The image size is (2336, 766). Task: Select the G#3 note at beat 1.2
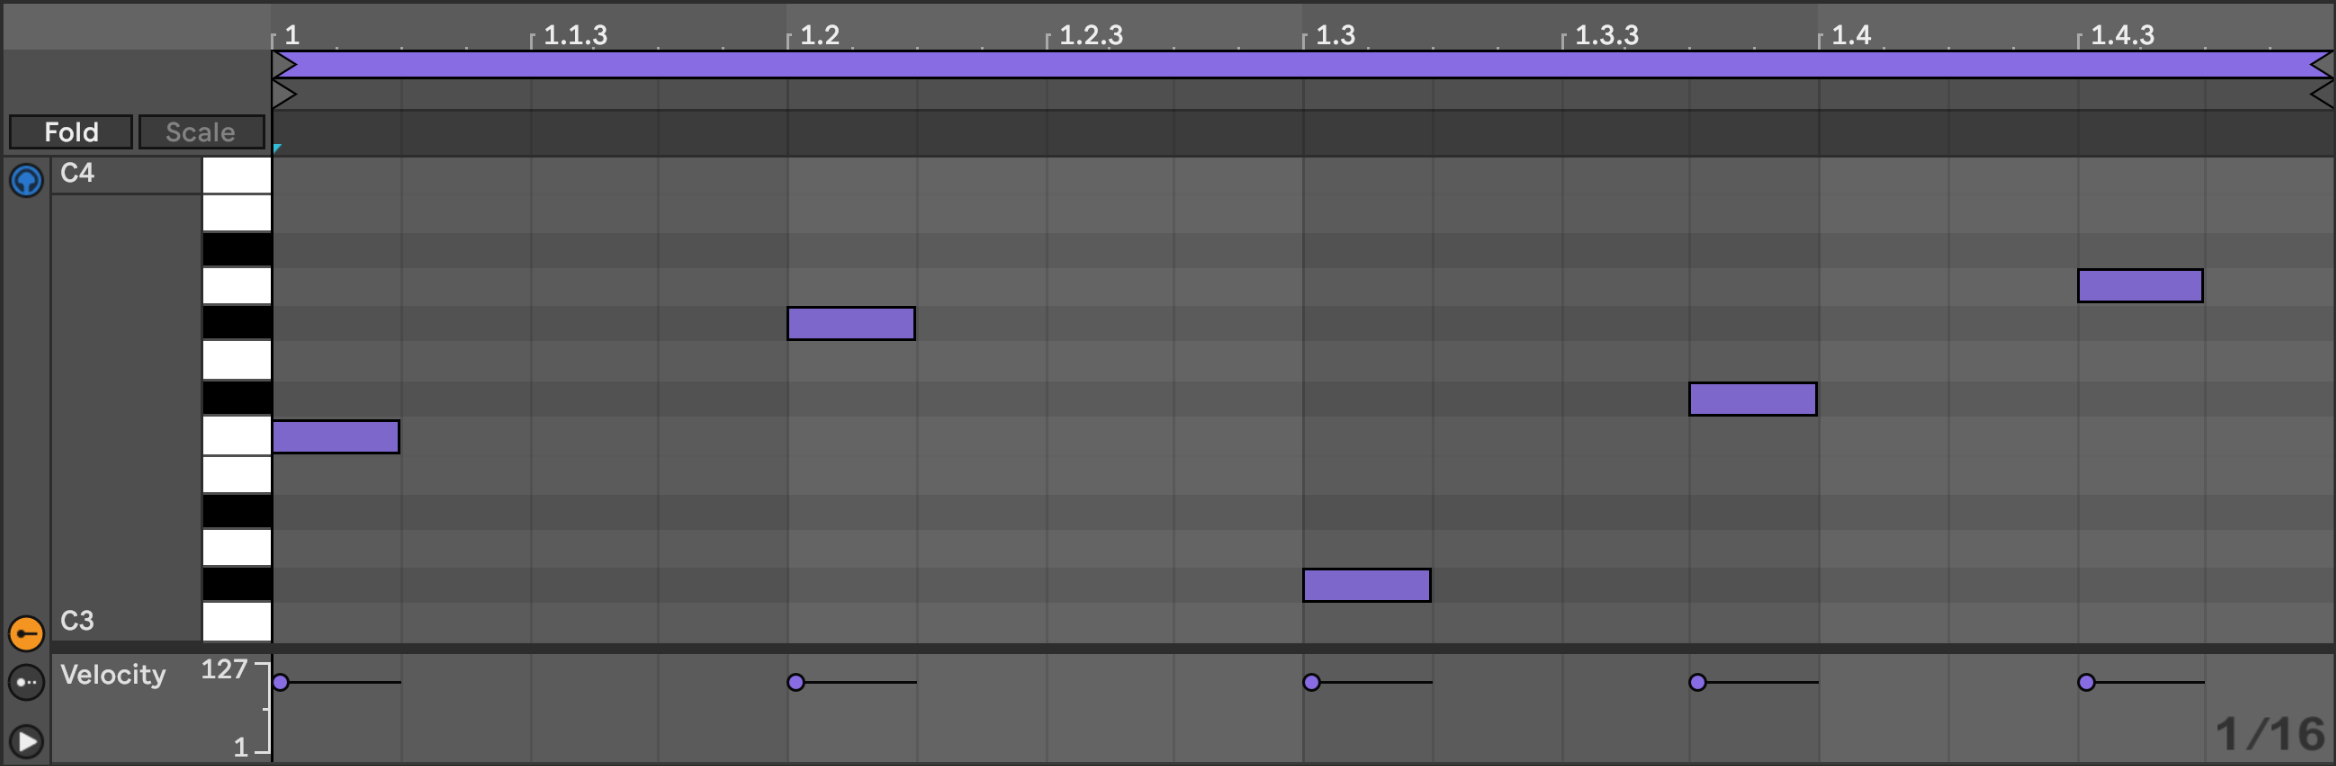851,324
